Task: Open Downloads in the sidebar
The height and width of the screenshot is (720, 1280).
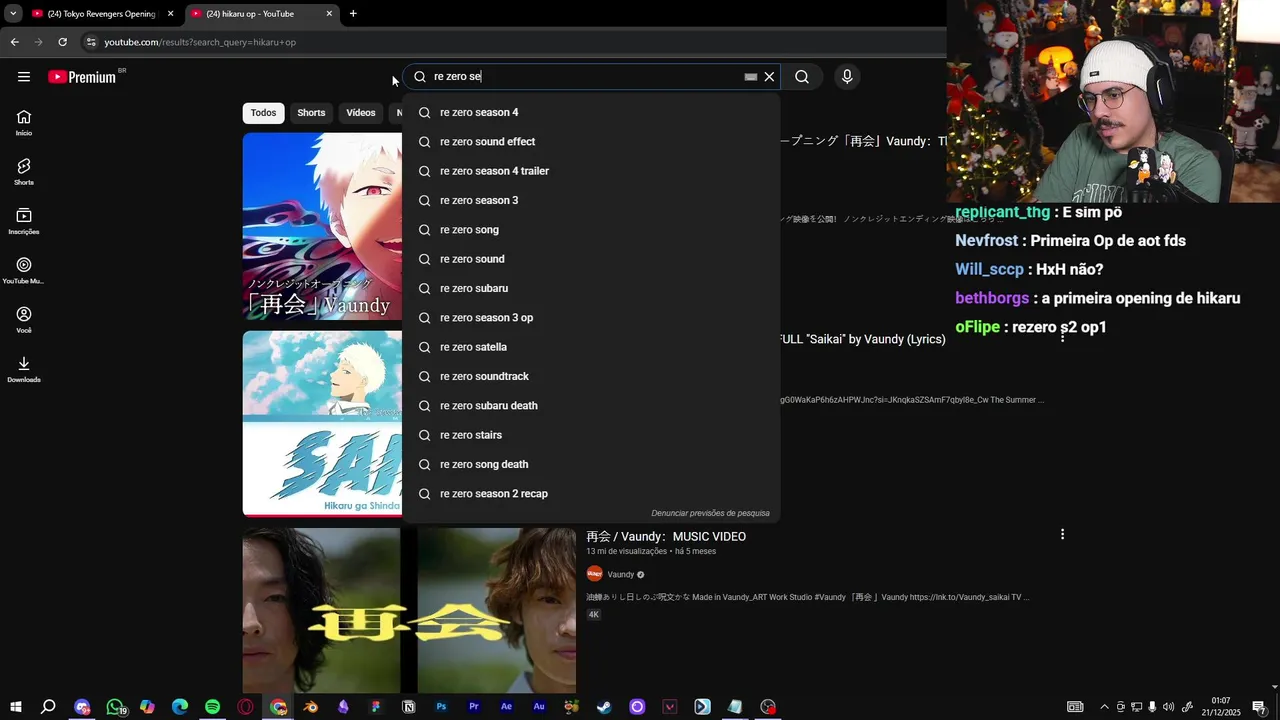Action: click(x=24, y=369)
